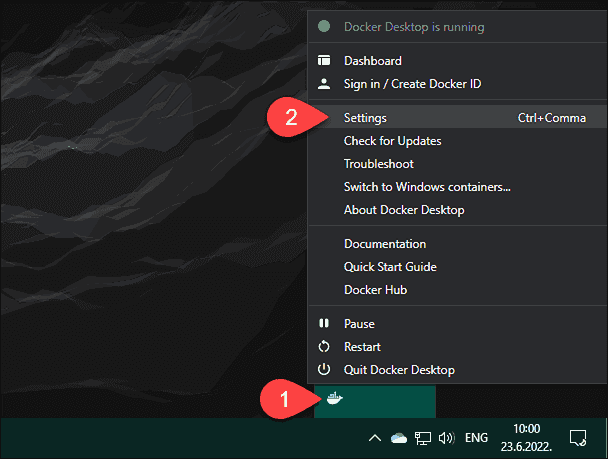This screenshot has height=459, width=608.
Task: Open Docker Hub menu entry
Action: [x=377, y=290]
